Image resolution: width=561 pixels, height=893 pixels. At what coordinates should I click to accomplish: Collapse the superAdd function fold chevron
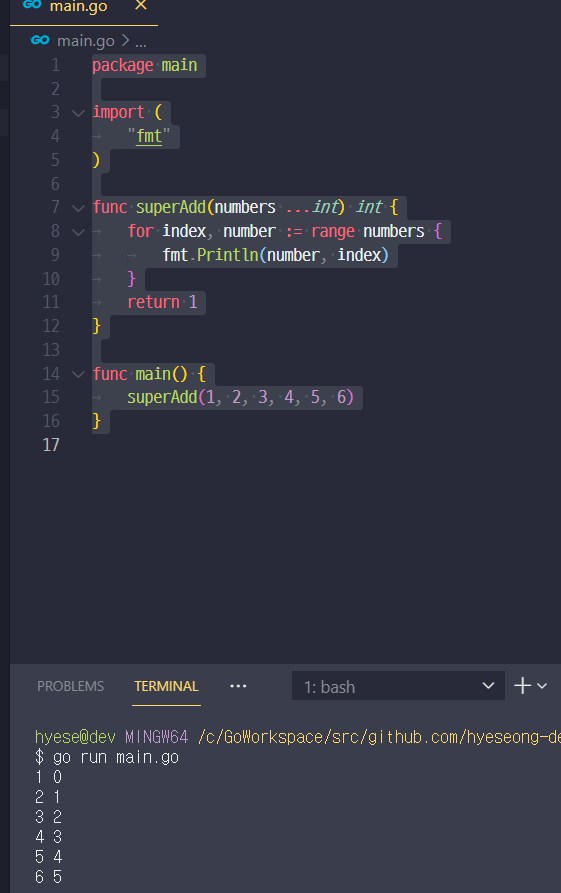coord(78,208)
